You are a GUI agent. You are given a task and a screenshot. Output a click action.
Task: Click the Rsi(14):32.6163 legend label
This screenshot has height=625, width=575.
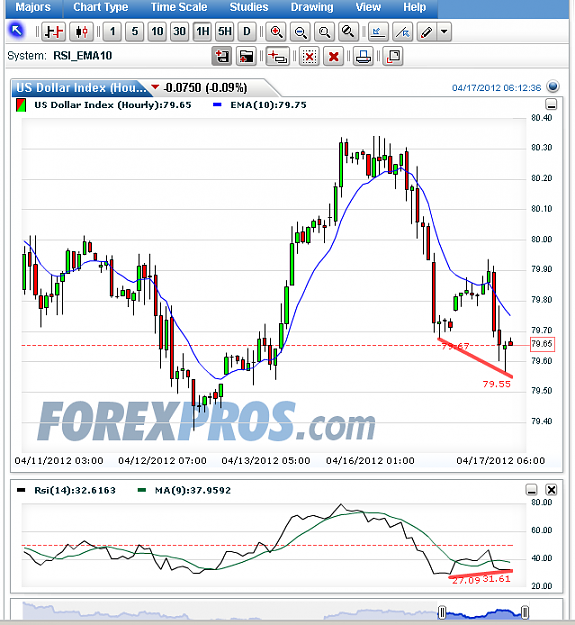pyautogui.click(x=75, y=490)
